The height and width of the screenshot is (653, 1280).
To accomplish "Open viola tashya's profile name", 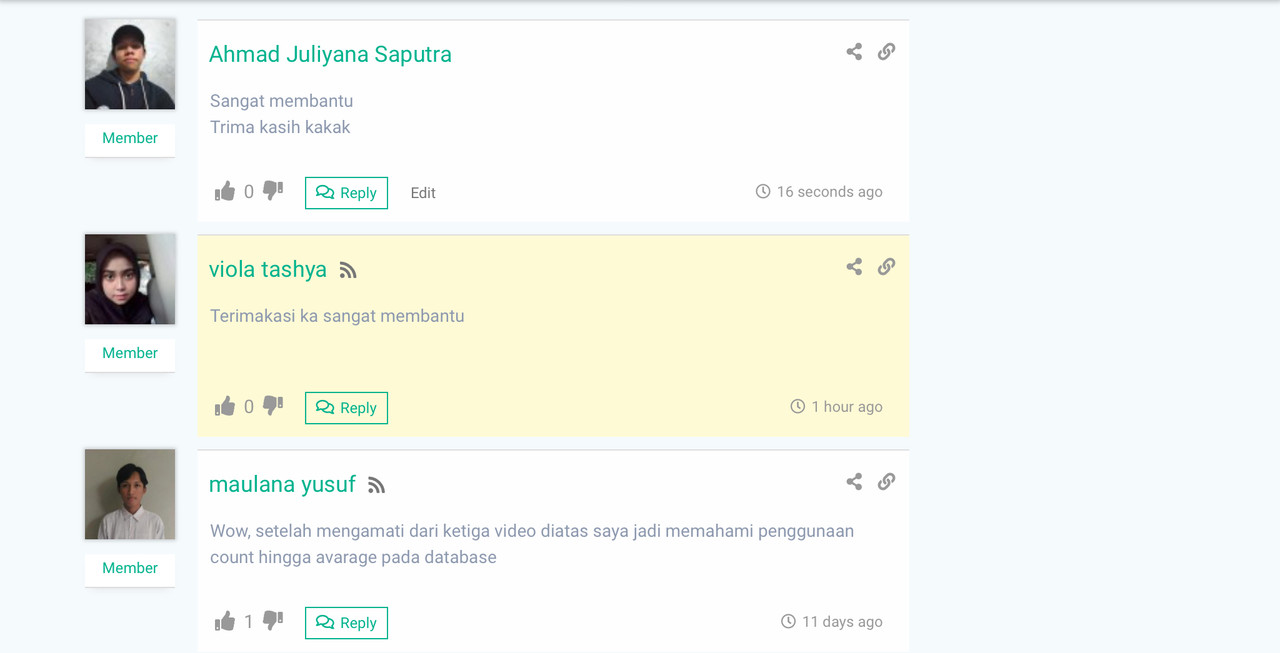I will [x=268, y=269].
